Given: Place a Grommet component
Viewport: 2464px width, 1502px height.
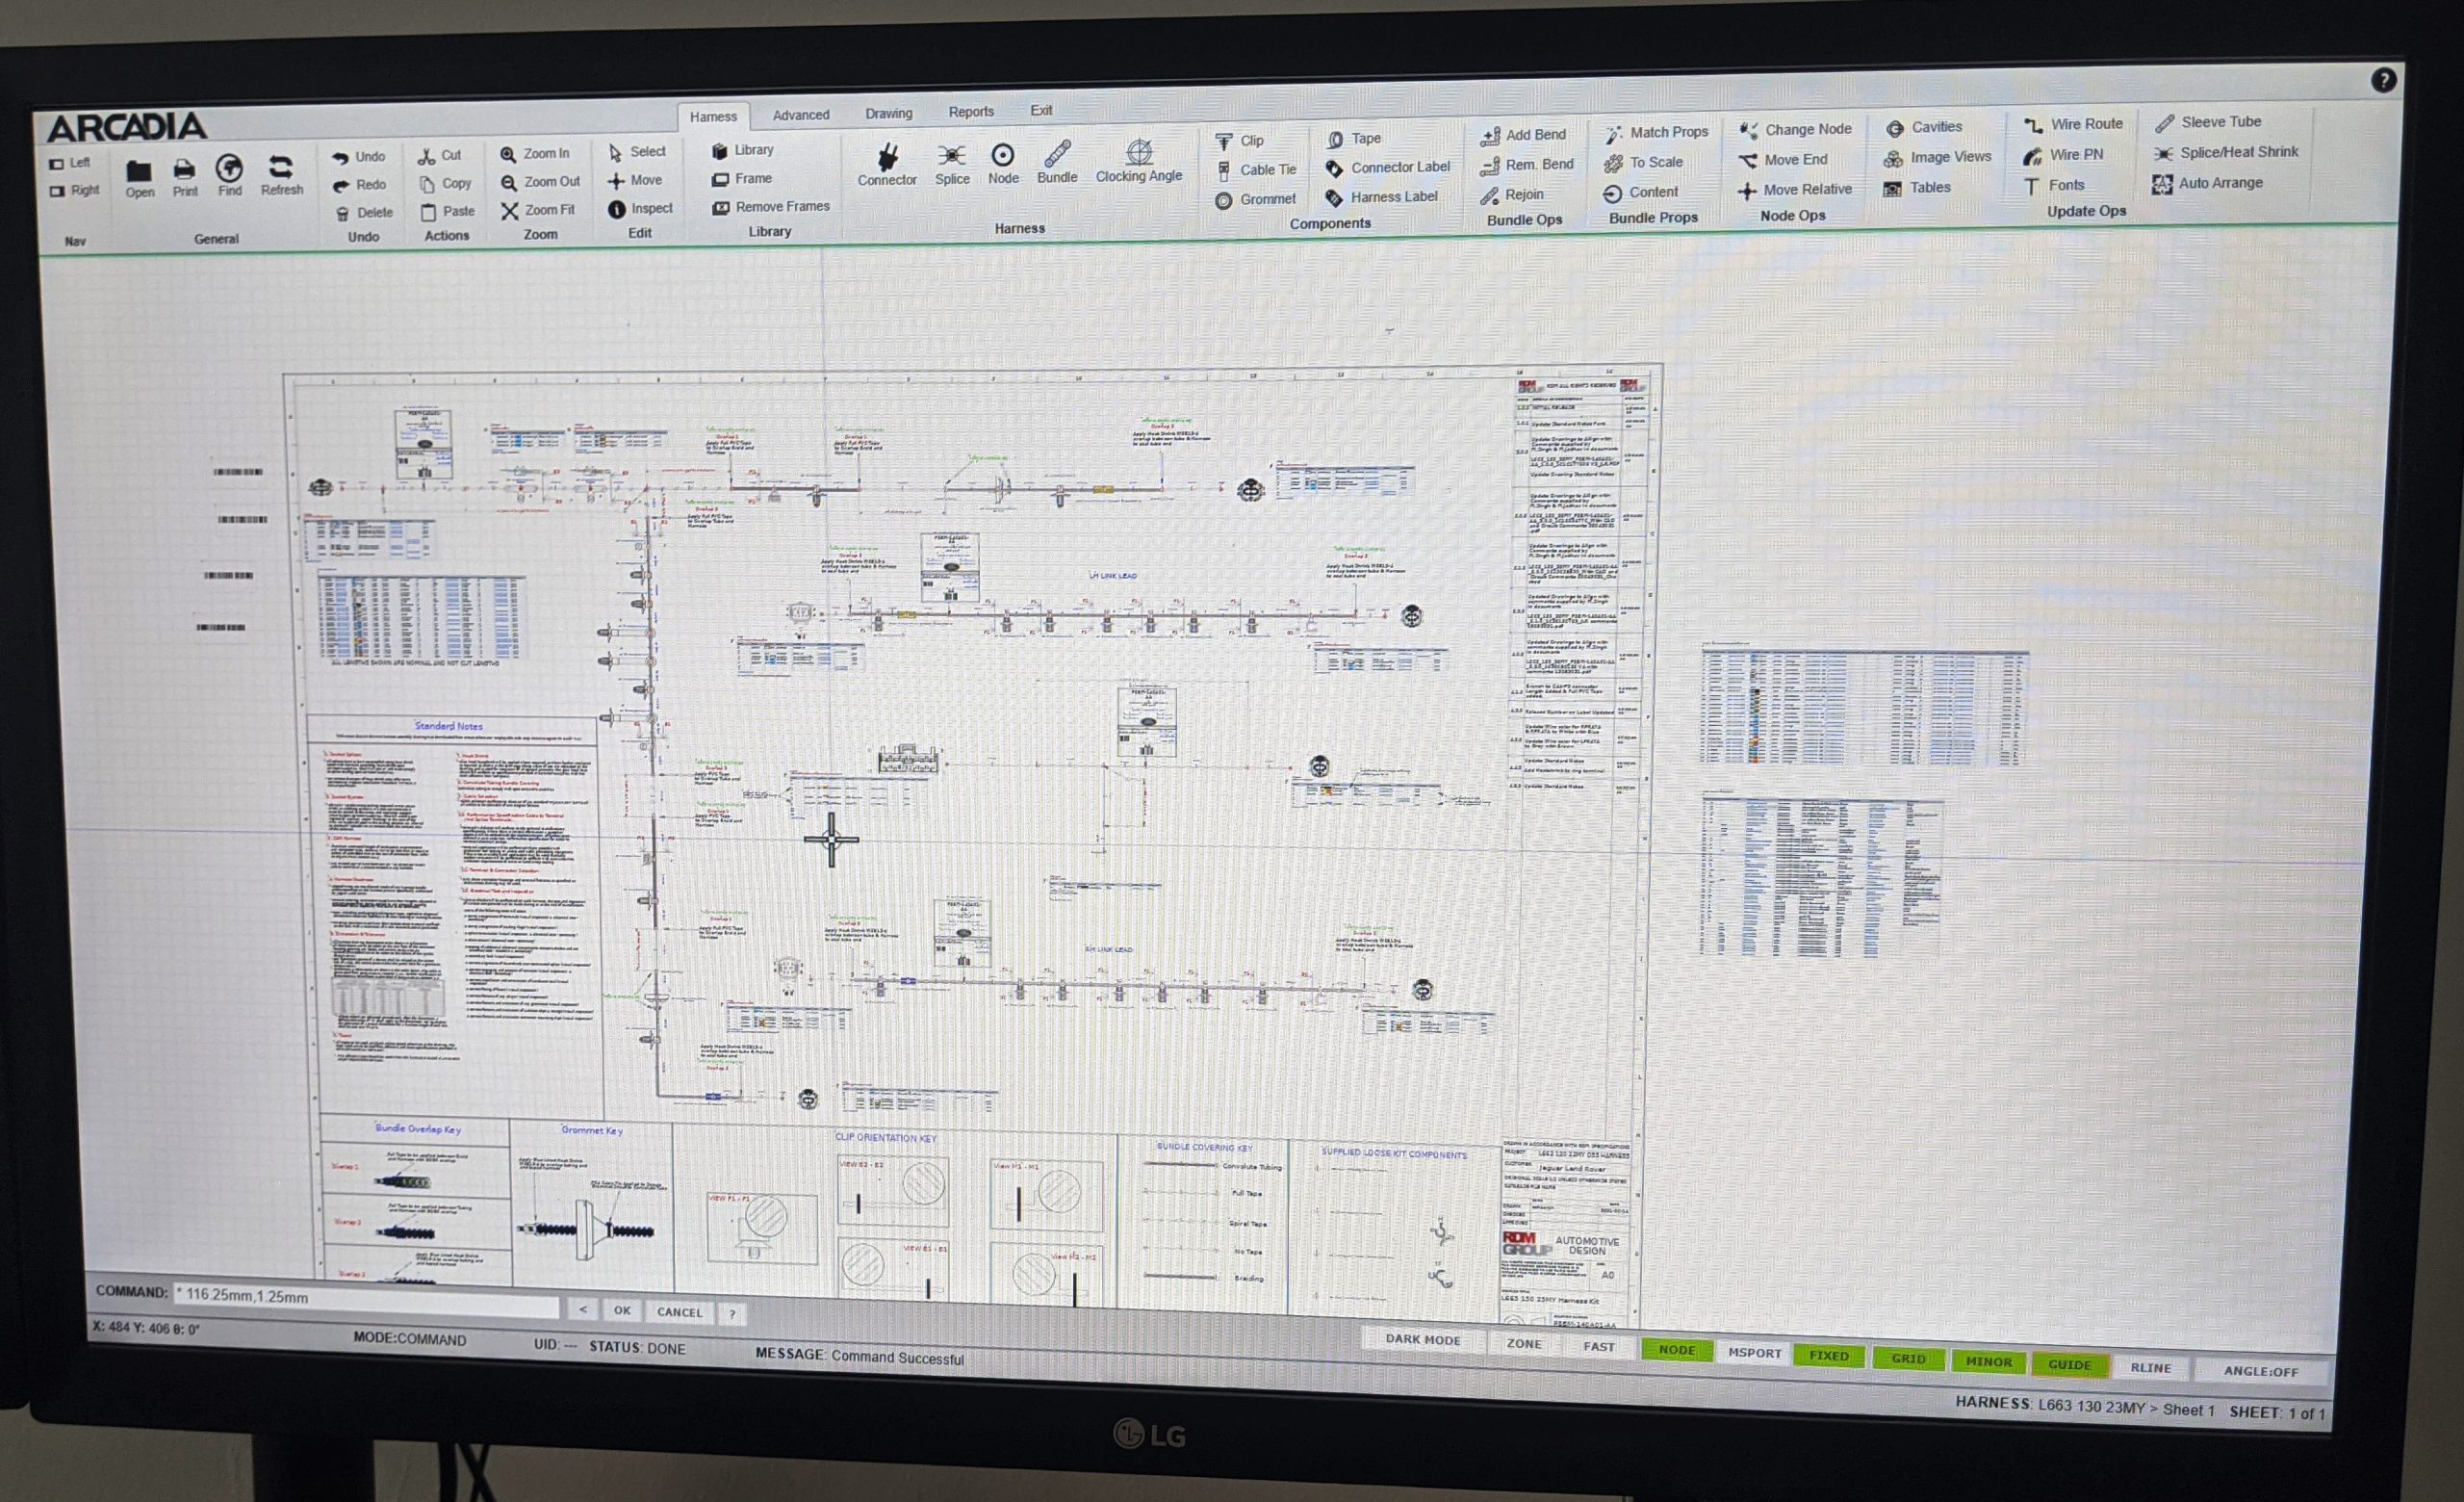Looking at the screenshot, I should click(1258, 199).
